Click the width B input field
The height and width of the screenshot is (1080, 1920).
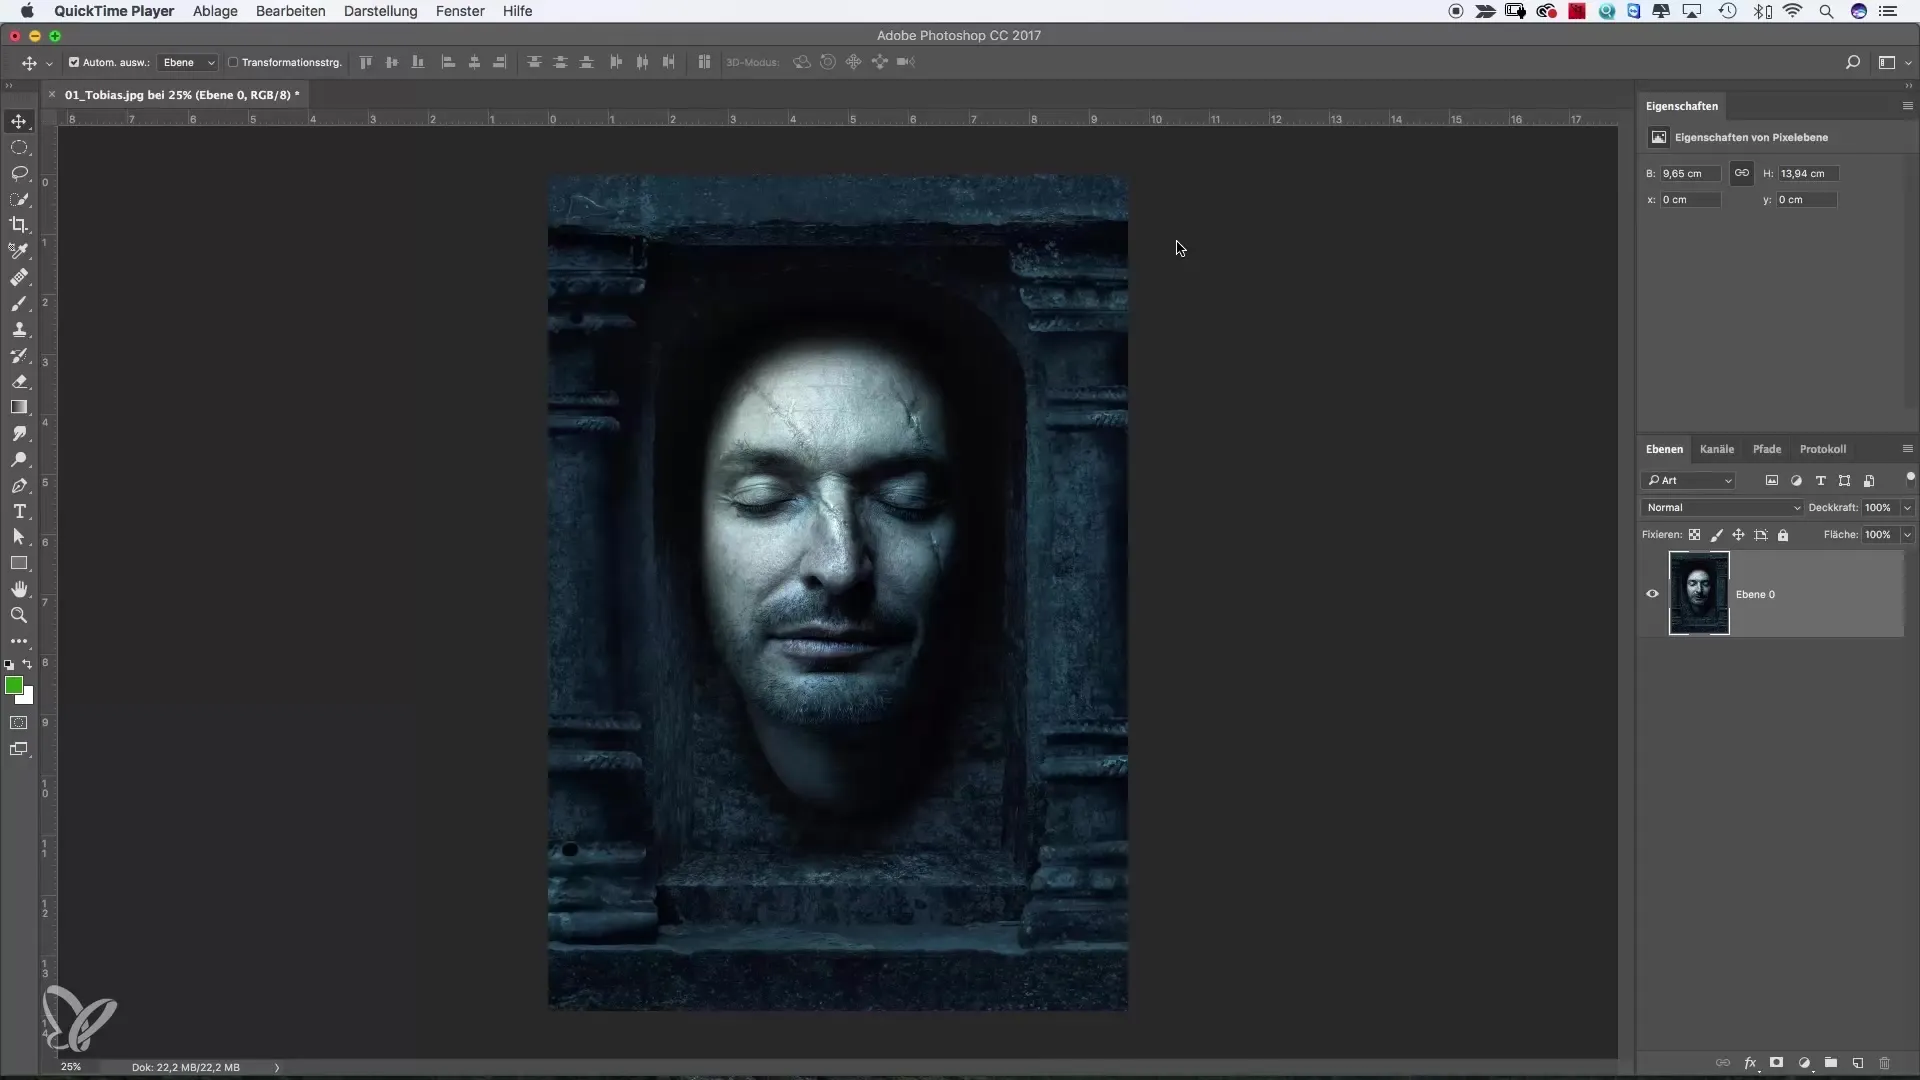[1690, 173]
